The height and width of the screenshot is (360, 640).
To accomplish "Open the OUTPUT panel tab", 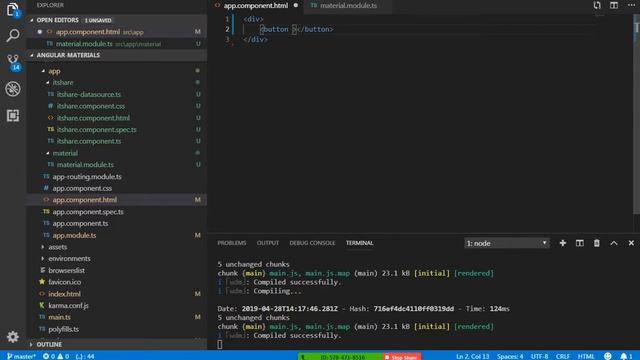I will pos(268,243).
